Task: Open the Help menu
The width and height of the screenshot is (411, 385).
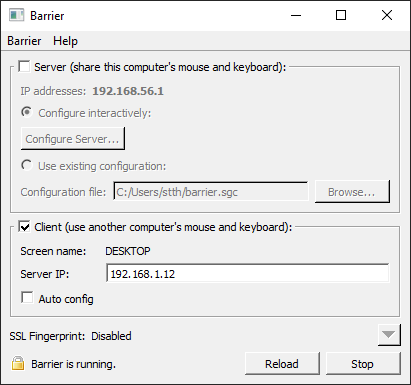Action: pos(65,41)
